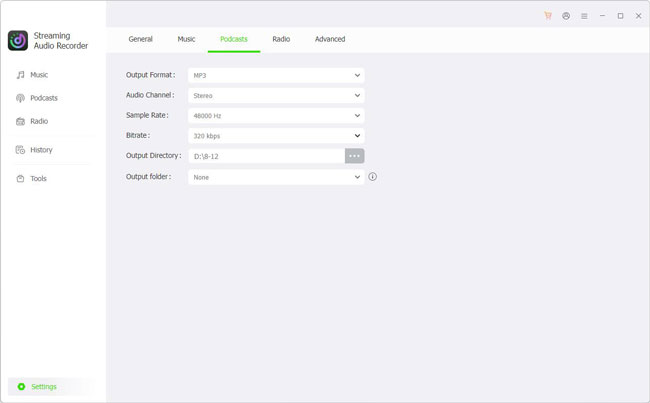Open the user account icon
This screenshot has width=650, height=403.
pos(566,16)
